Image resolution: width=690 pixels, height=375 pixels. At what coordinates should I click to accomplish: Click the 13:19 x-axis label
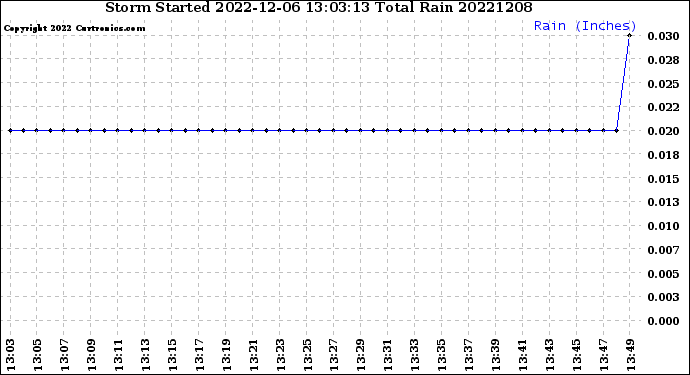click(x=226, y=355)
